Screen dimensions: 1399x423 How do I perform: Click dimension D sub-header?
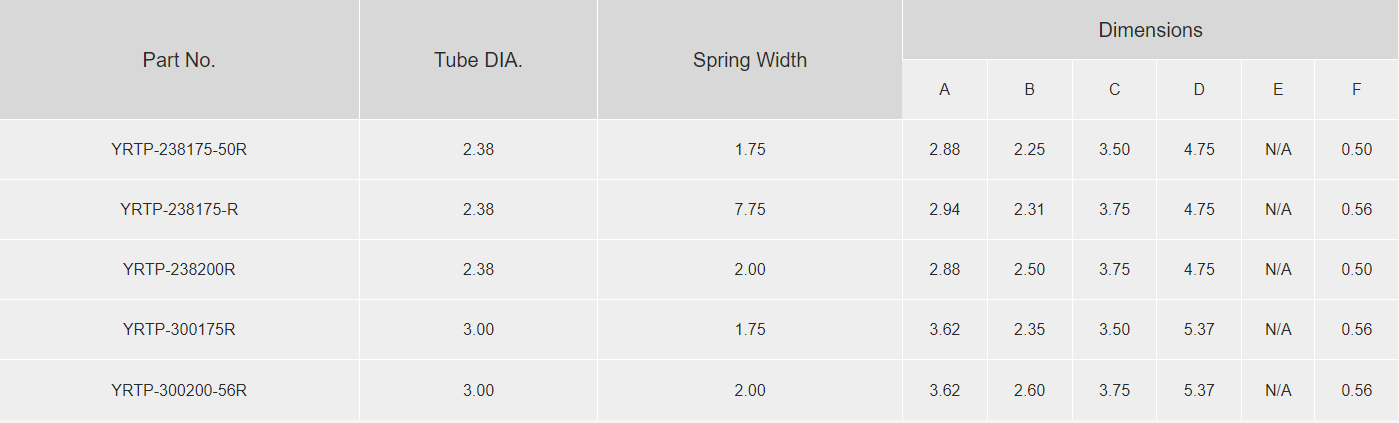coord(1199,90)
